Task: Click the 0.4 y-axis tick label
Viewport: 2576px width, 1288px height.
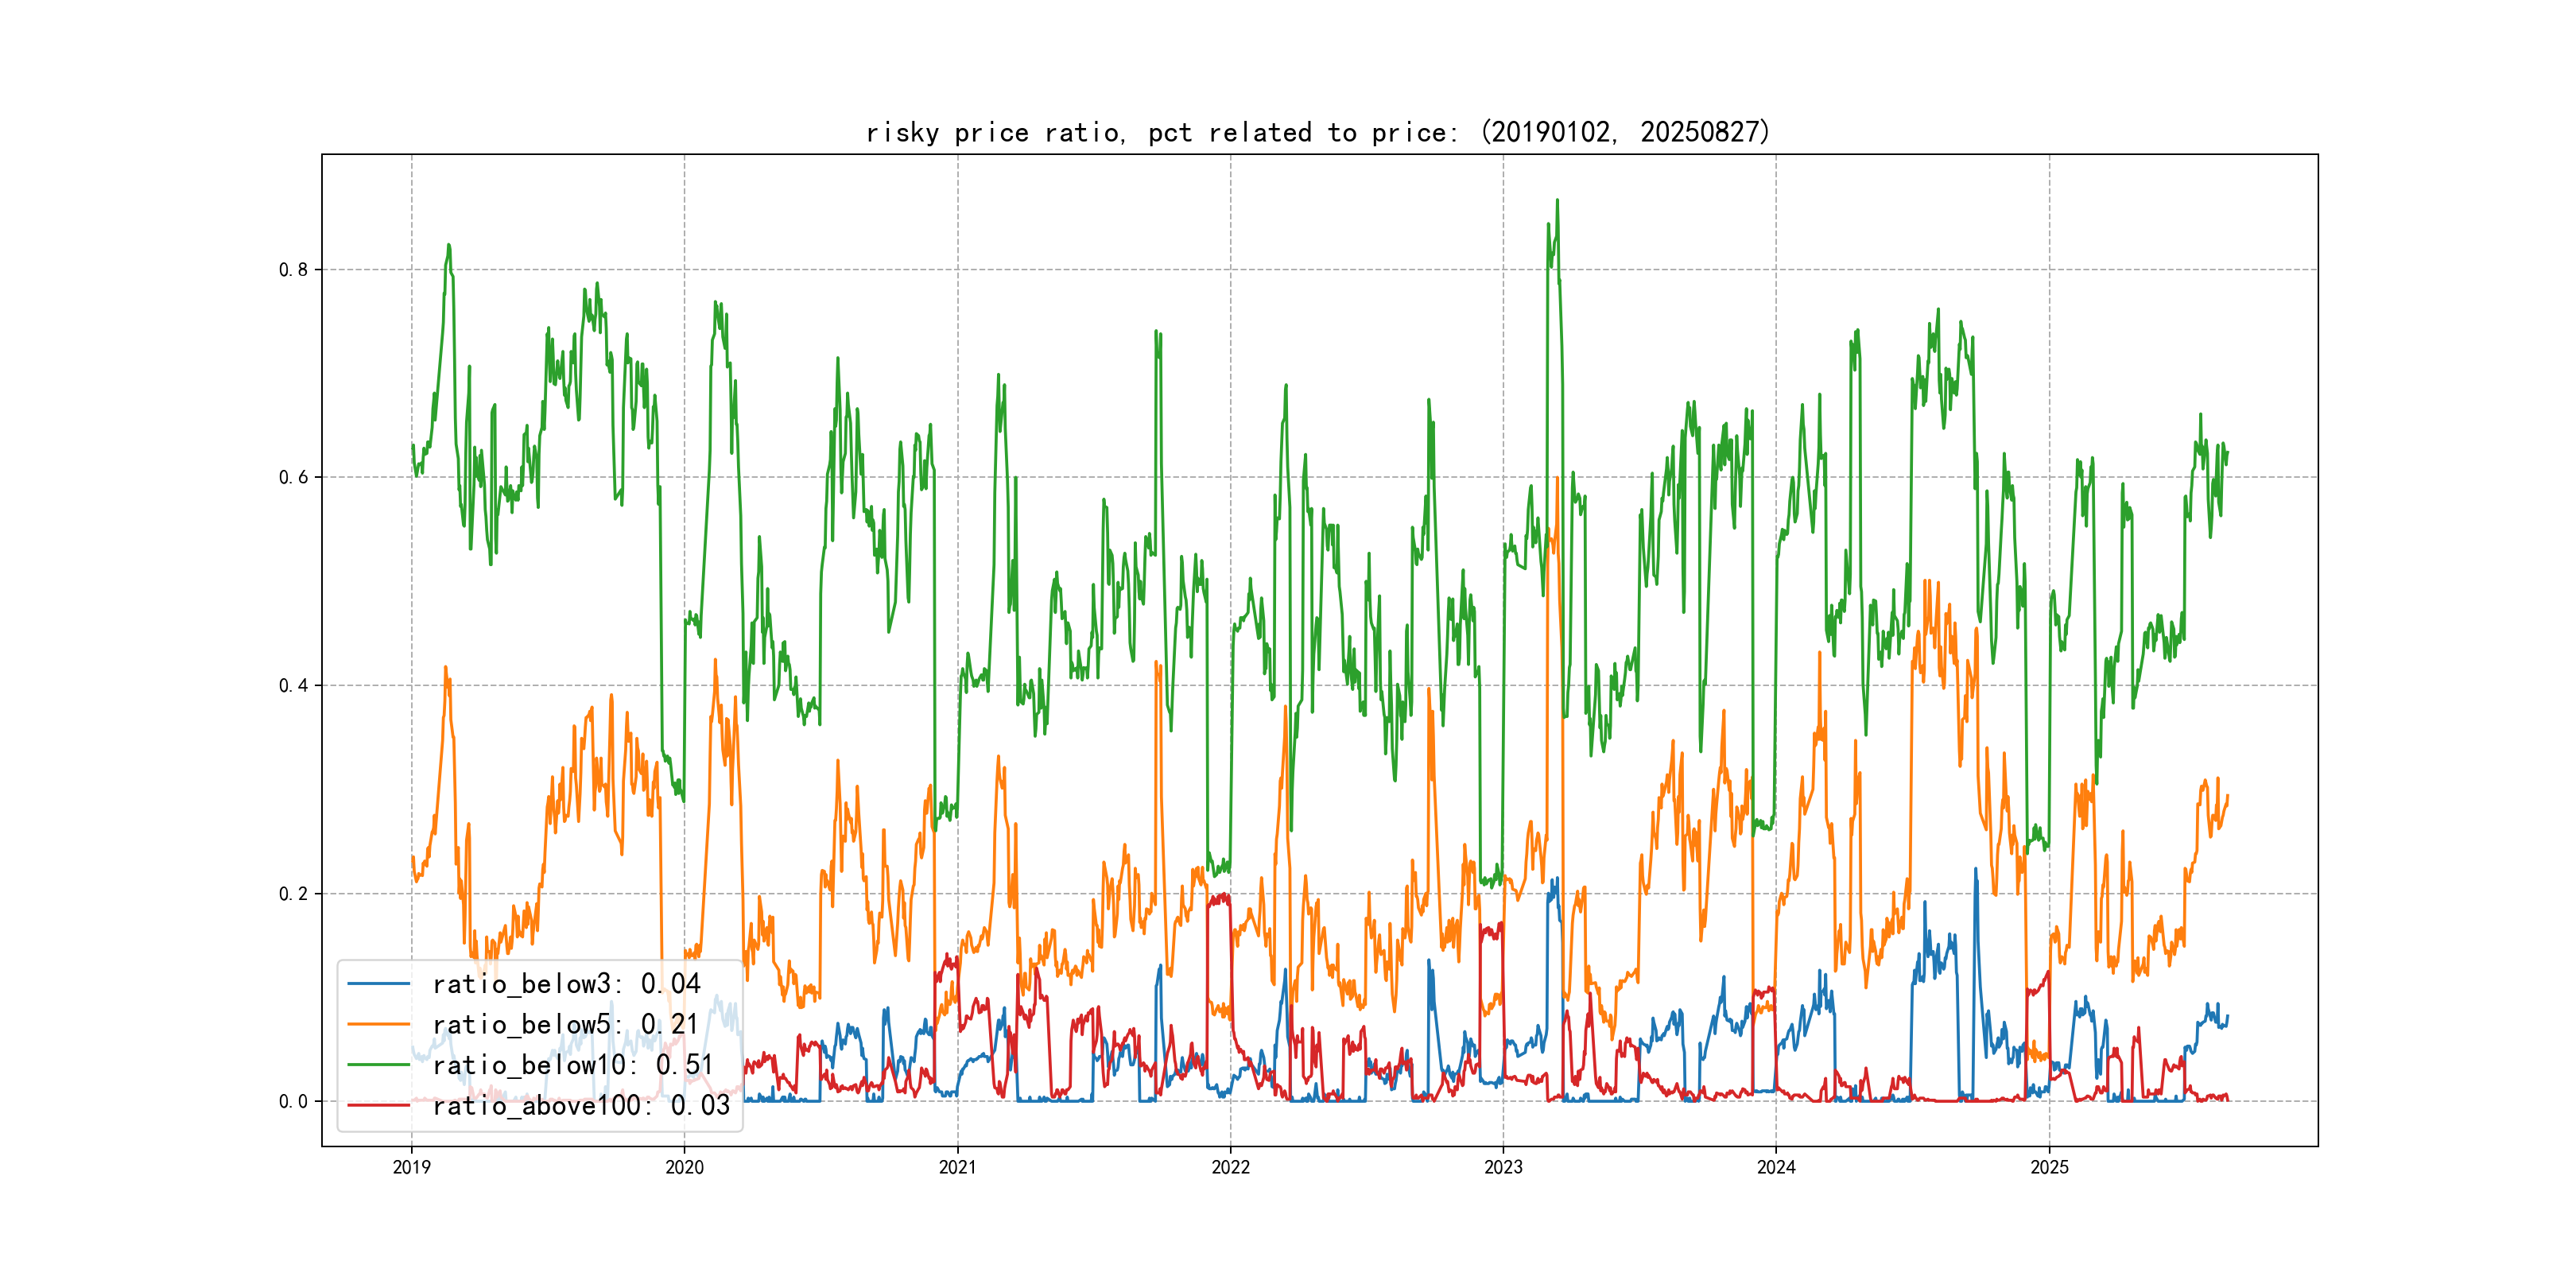Action: pyautogui.click(x=293, y=685)
